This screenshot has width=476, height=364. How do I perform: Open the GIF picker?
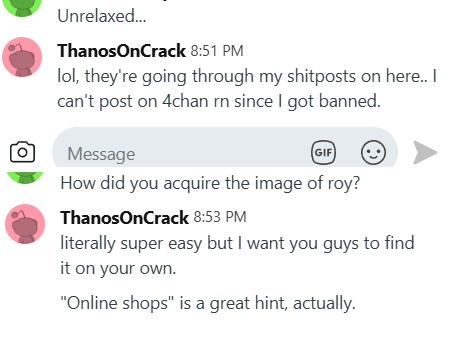point(323,153)
